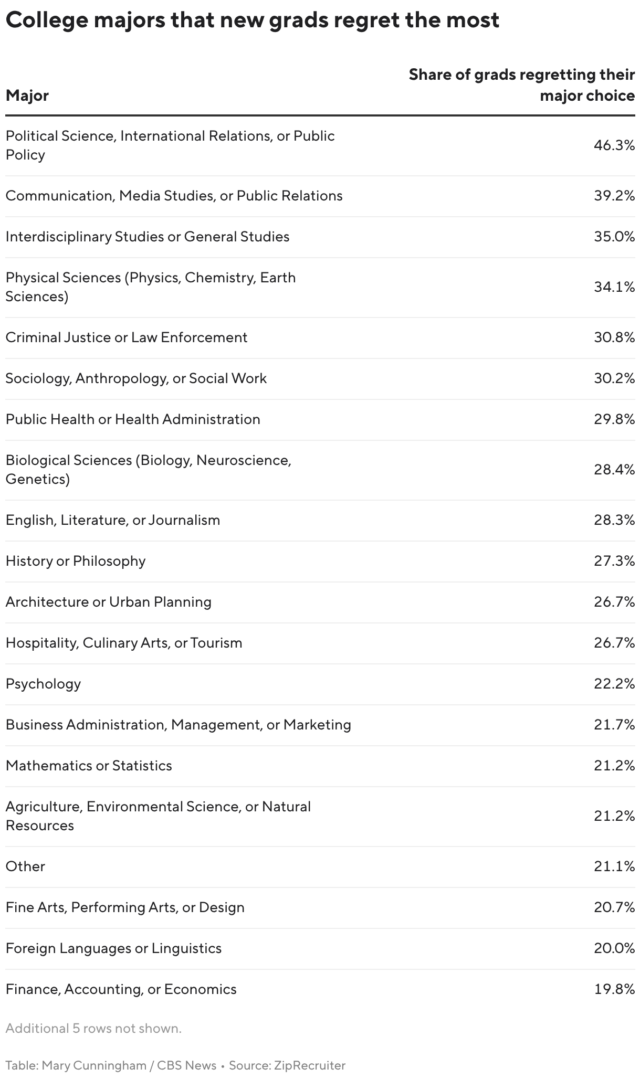Viewport: 640px width, 1079px height.
Task: Click the Criminal Justice or Law Enforcement row
Action: coord(126,337)
